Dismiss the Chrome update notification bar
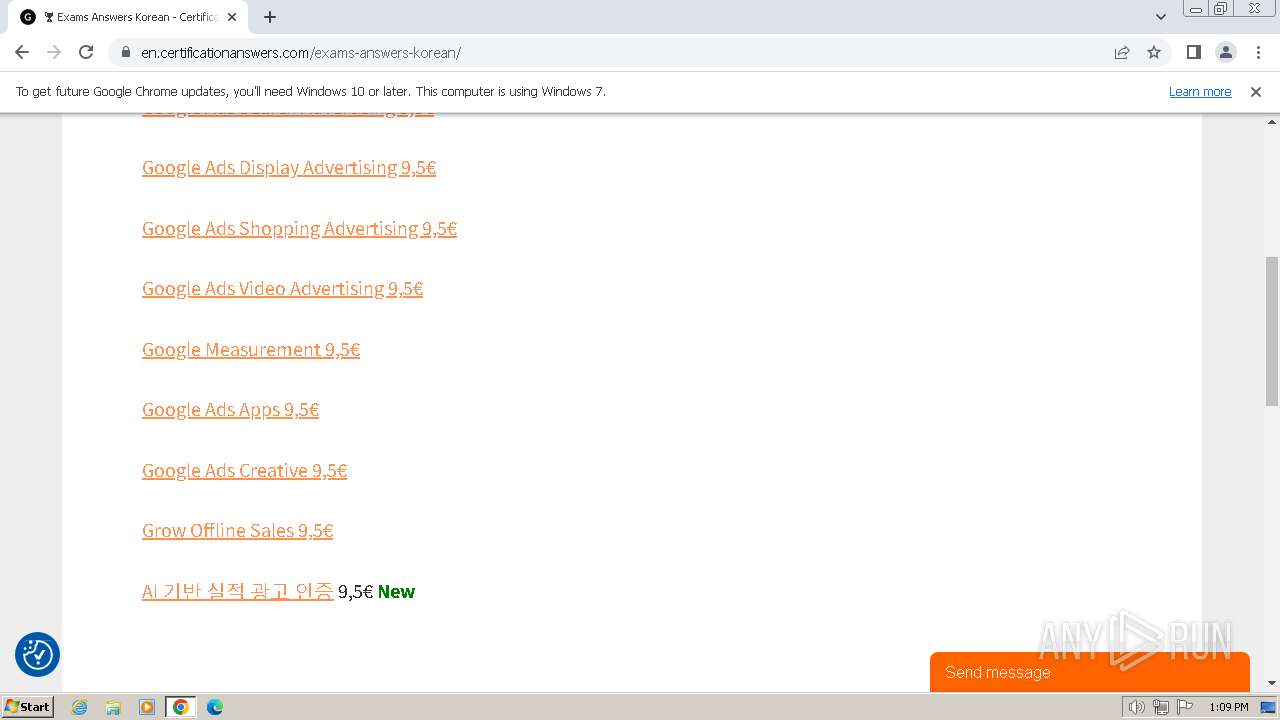Image resolution: width=1280 pixels, height=720 pixels. click(x=1256, y=91)
